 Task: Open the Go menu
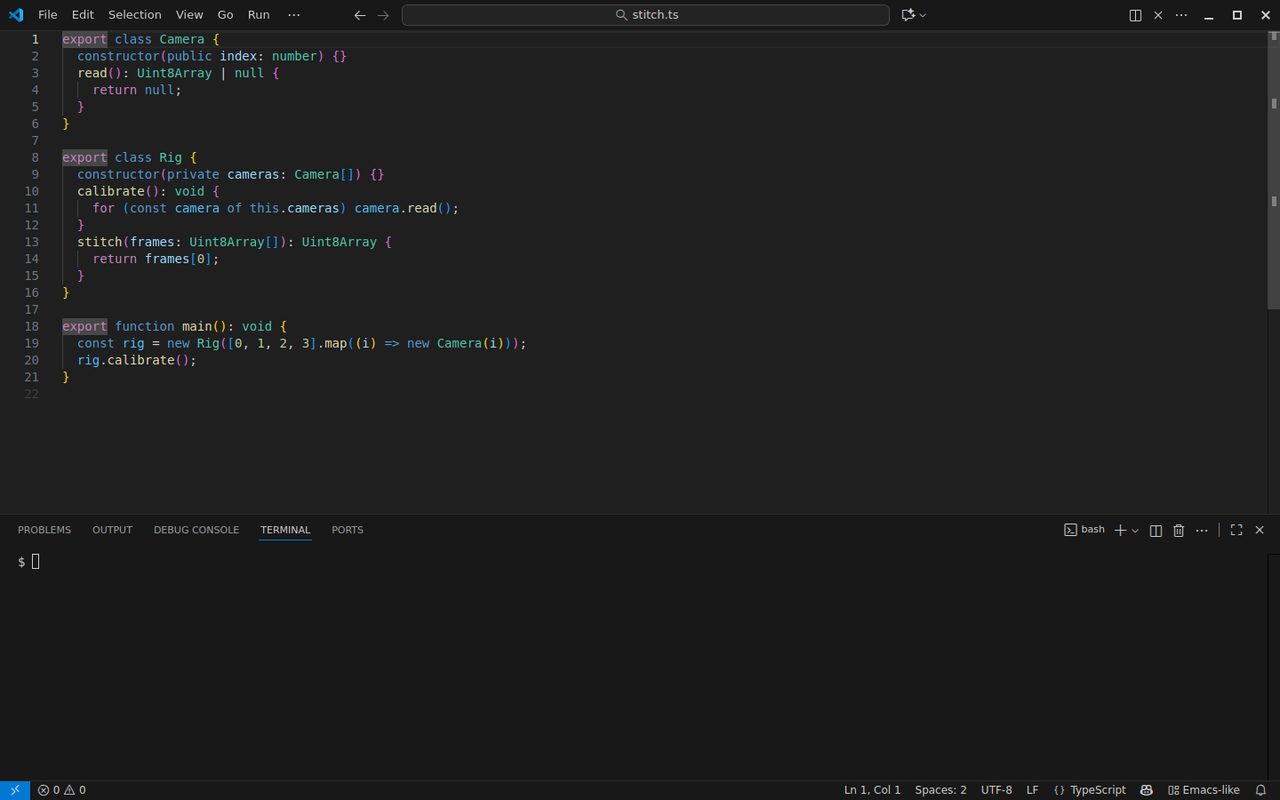pos(225,15)
